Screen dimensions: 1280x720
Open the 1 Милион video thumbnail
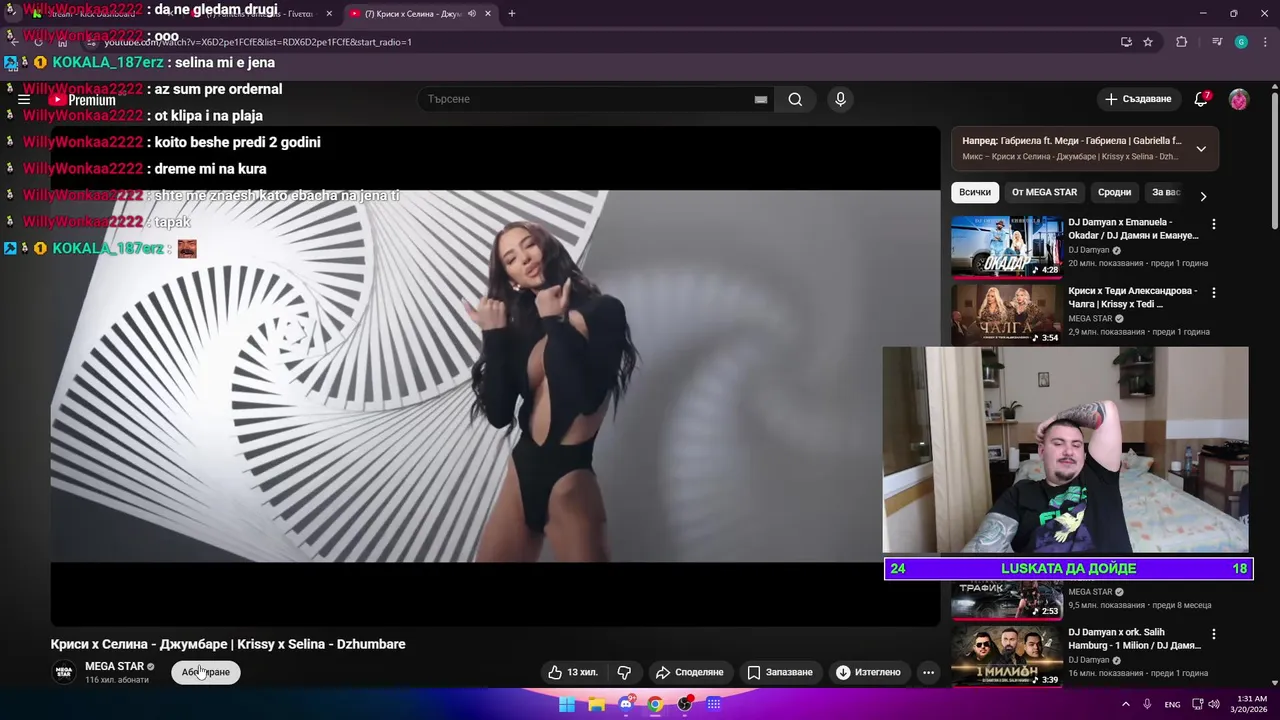(1006, 655)
